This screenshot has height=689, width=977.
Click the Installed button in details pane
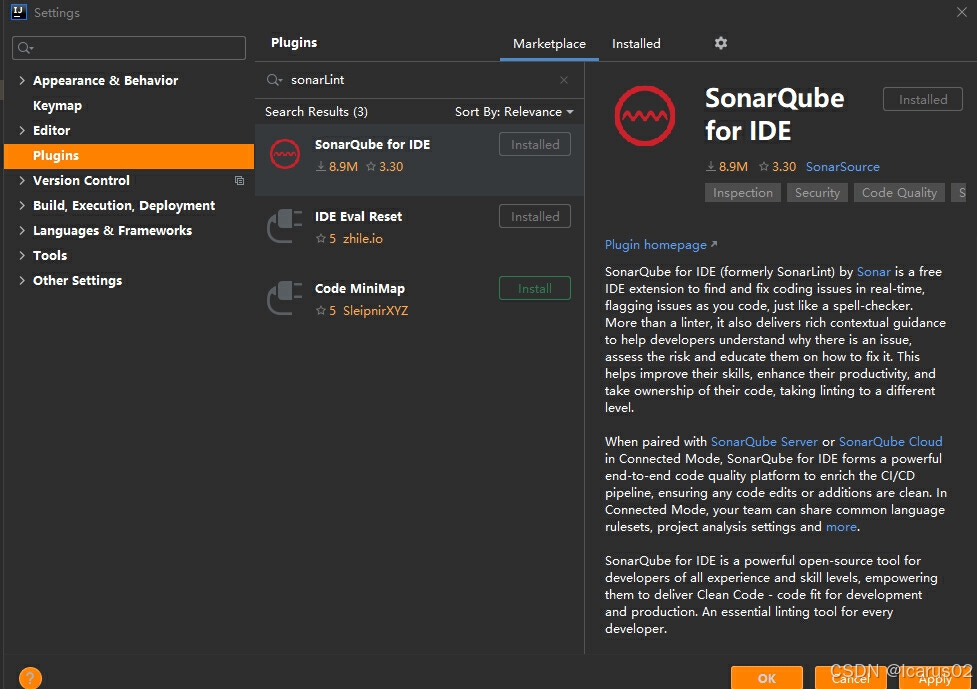tap(923, 99)
